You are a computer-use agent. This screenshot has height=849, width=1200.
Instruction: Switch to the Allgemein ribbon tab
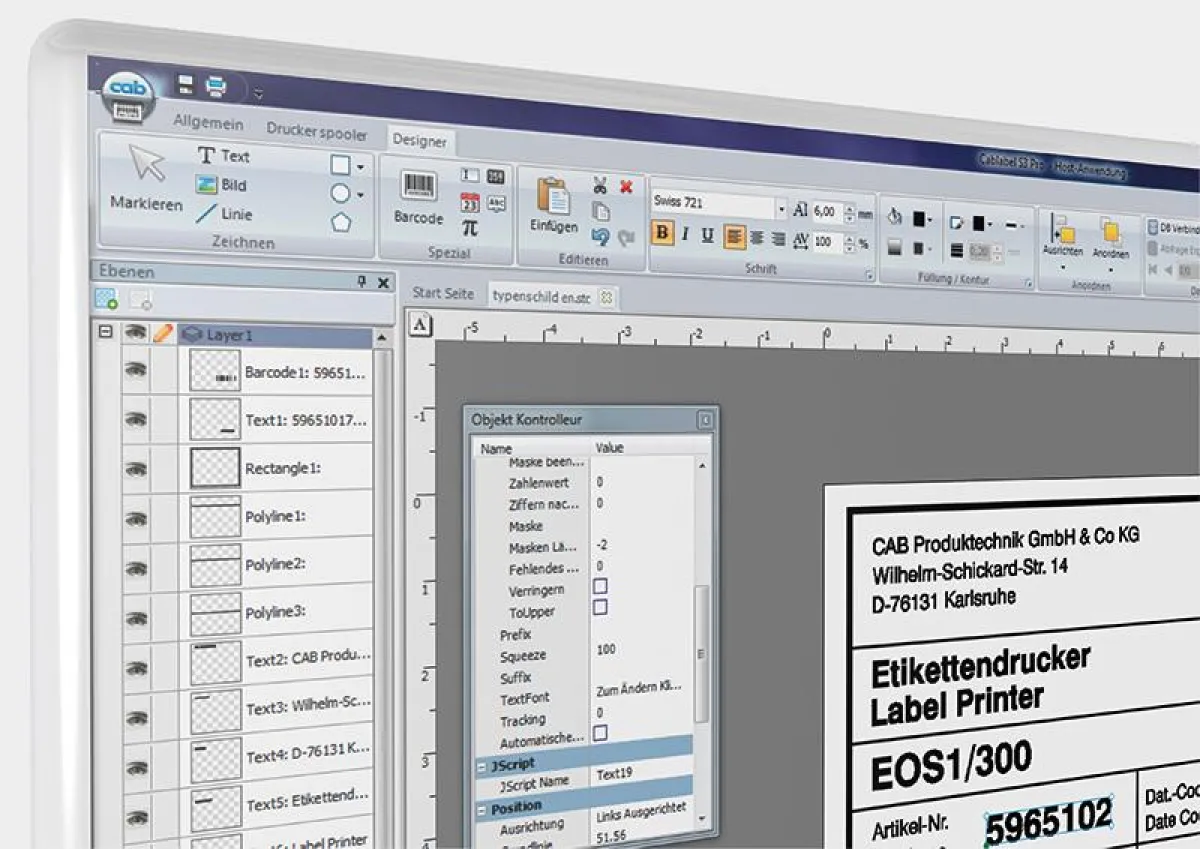[208, 124]
